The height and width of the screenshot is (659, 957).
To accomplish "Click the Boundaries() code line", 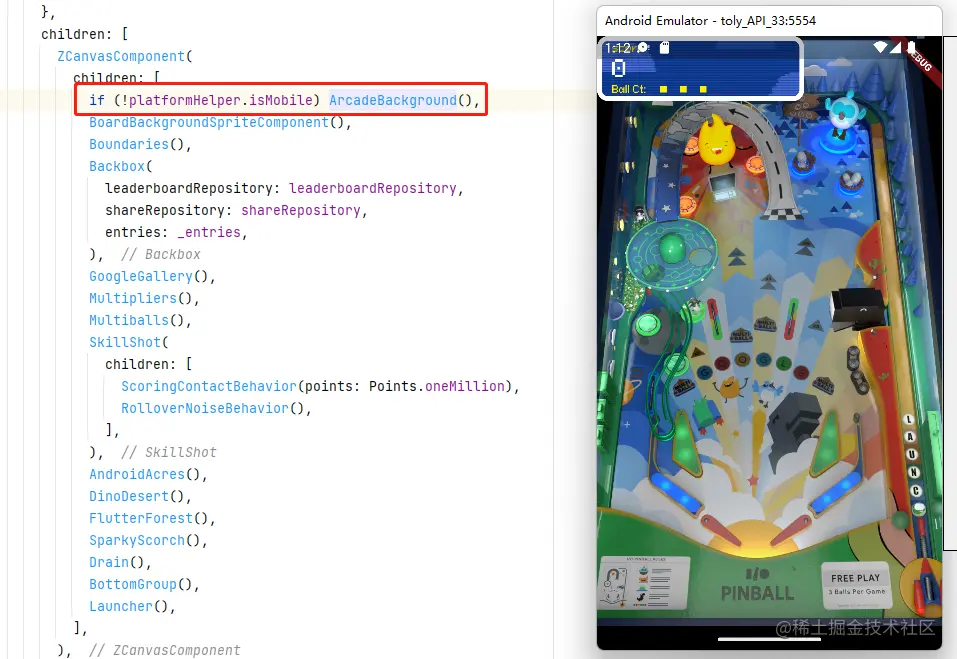I will point(140,144).
